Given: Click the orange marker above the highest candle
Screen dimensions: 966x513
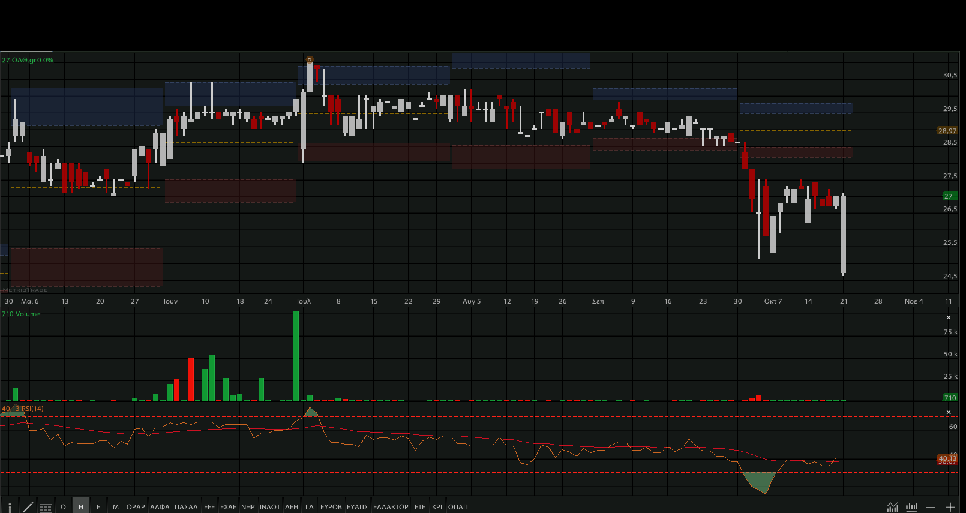Looking at the screenshot, I should coord(309,61).
